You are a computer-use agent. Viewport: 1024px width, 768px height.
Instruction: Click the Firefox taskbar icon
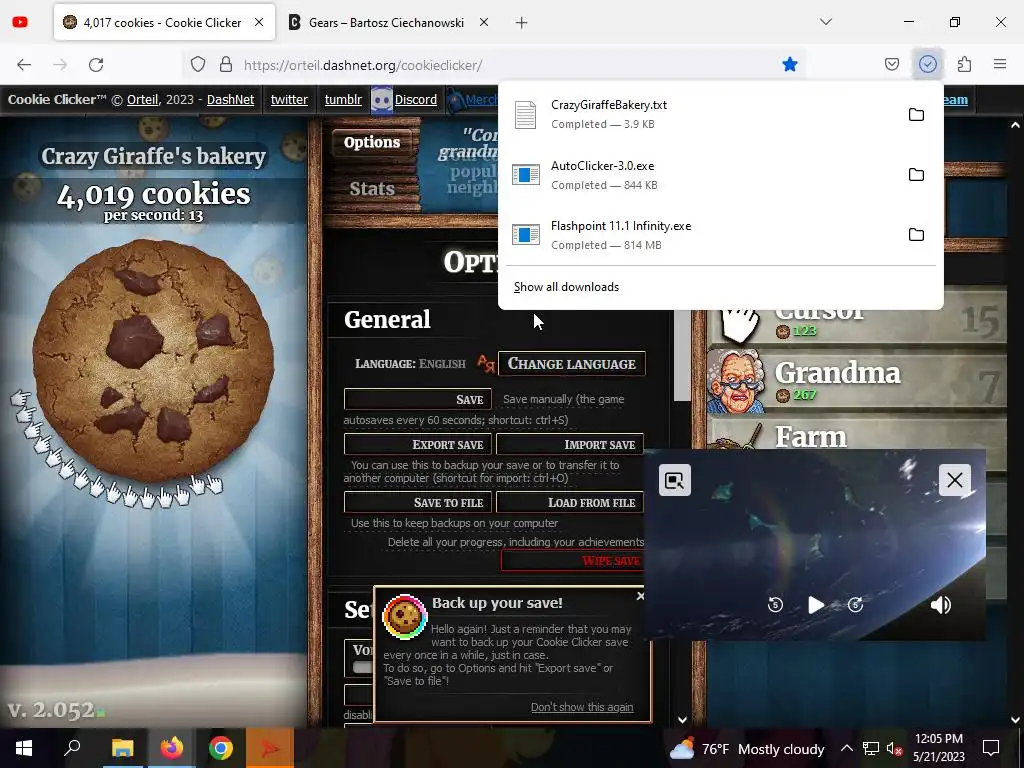[x=172, y=748]
